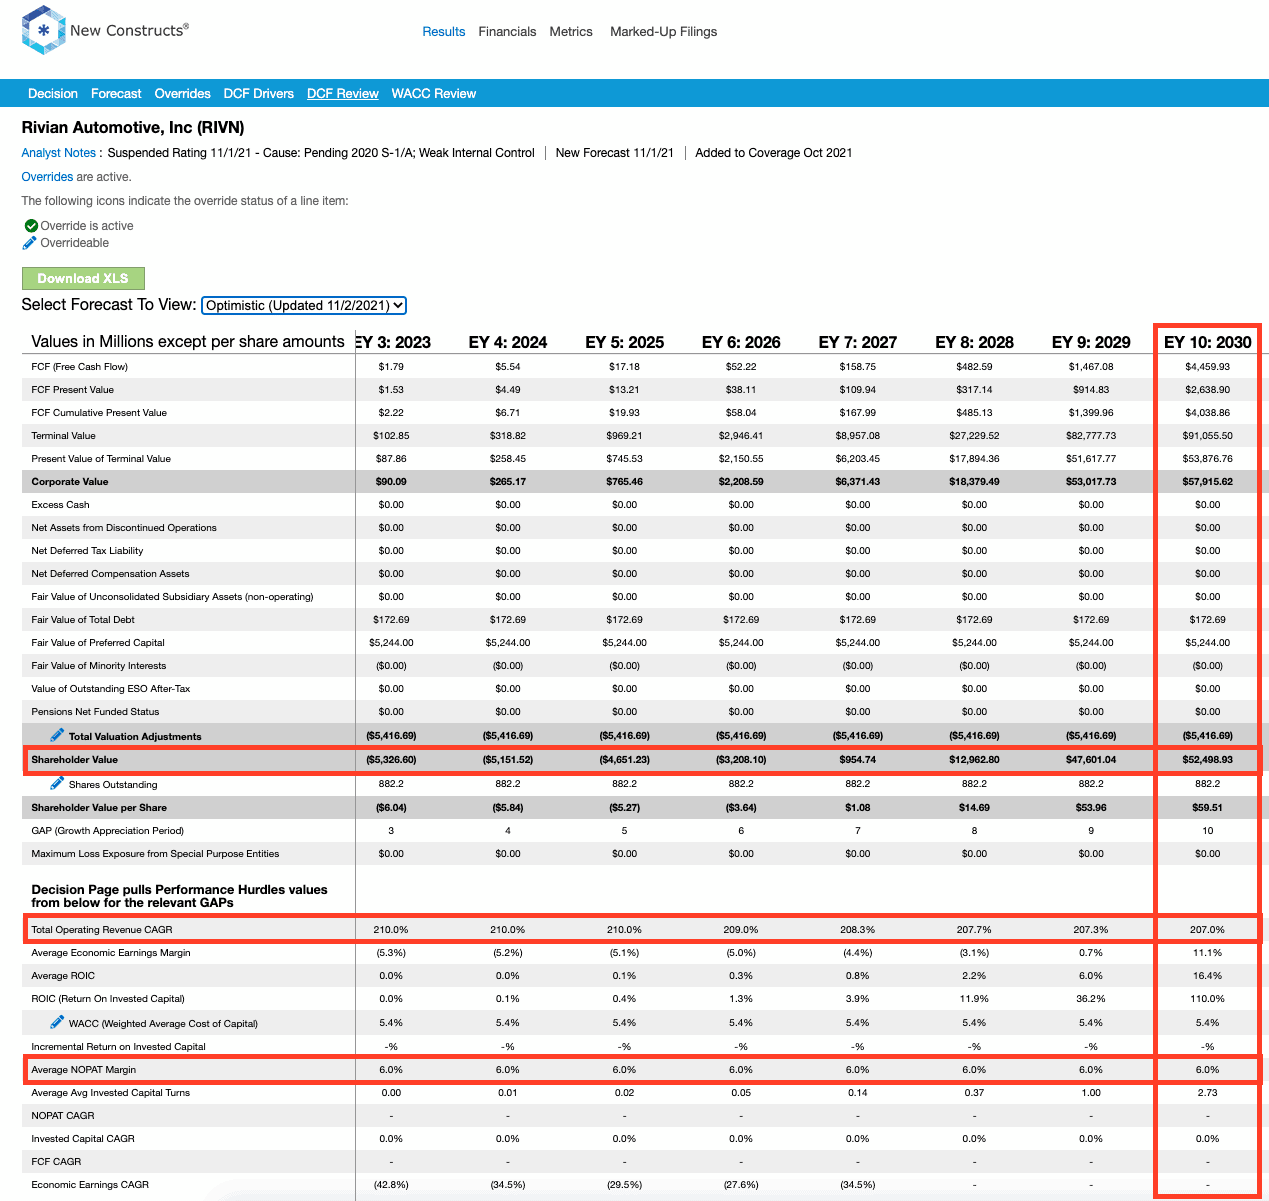Click the 2030 revenue CAGR 207.0% cell
Viewport: 1269px width, 1201px height.
point(1207,930)
